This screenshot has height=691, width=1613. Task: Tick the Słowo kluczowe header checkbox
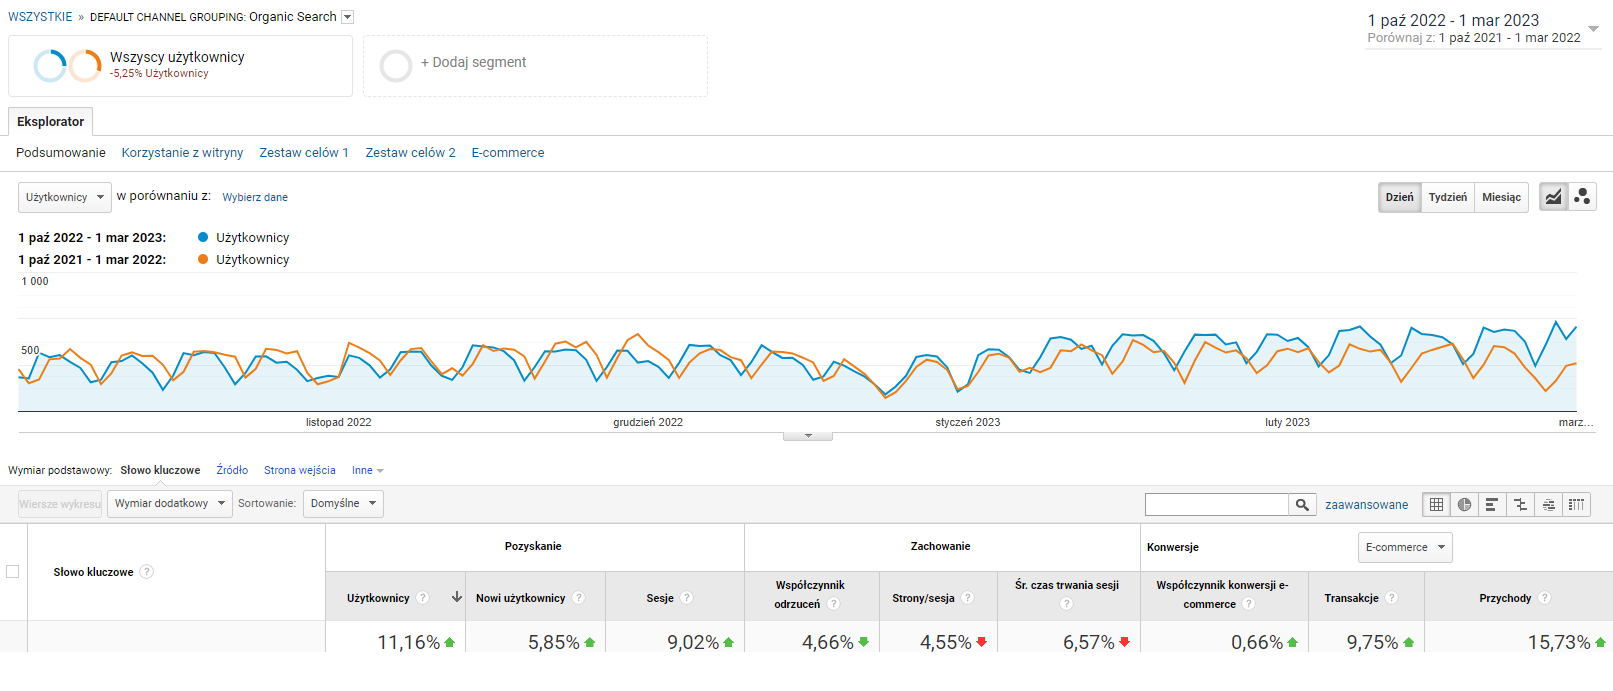pyautogui.click(x=13, y=572)
